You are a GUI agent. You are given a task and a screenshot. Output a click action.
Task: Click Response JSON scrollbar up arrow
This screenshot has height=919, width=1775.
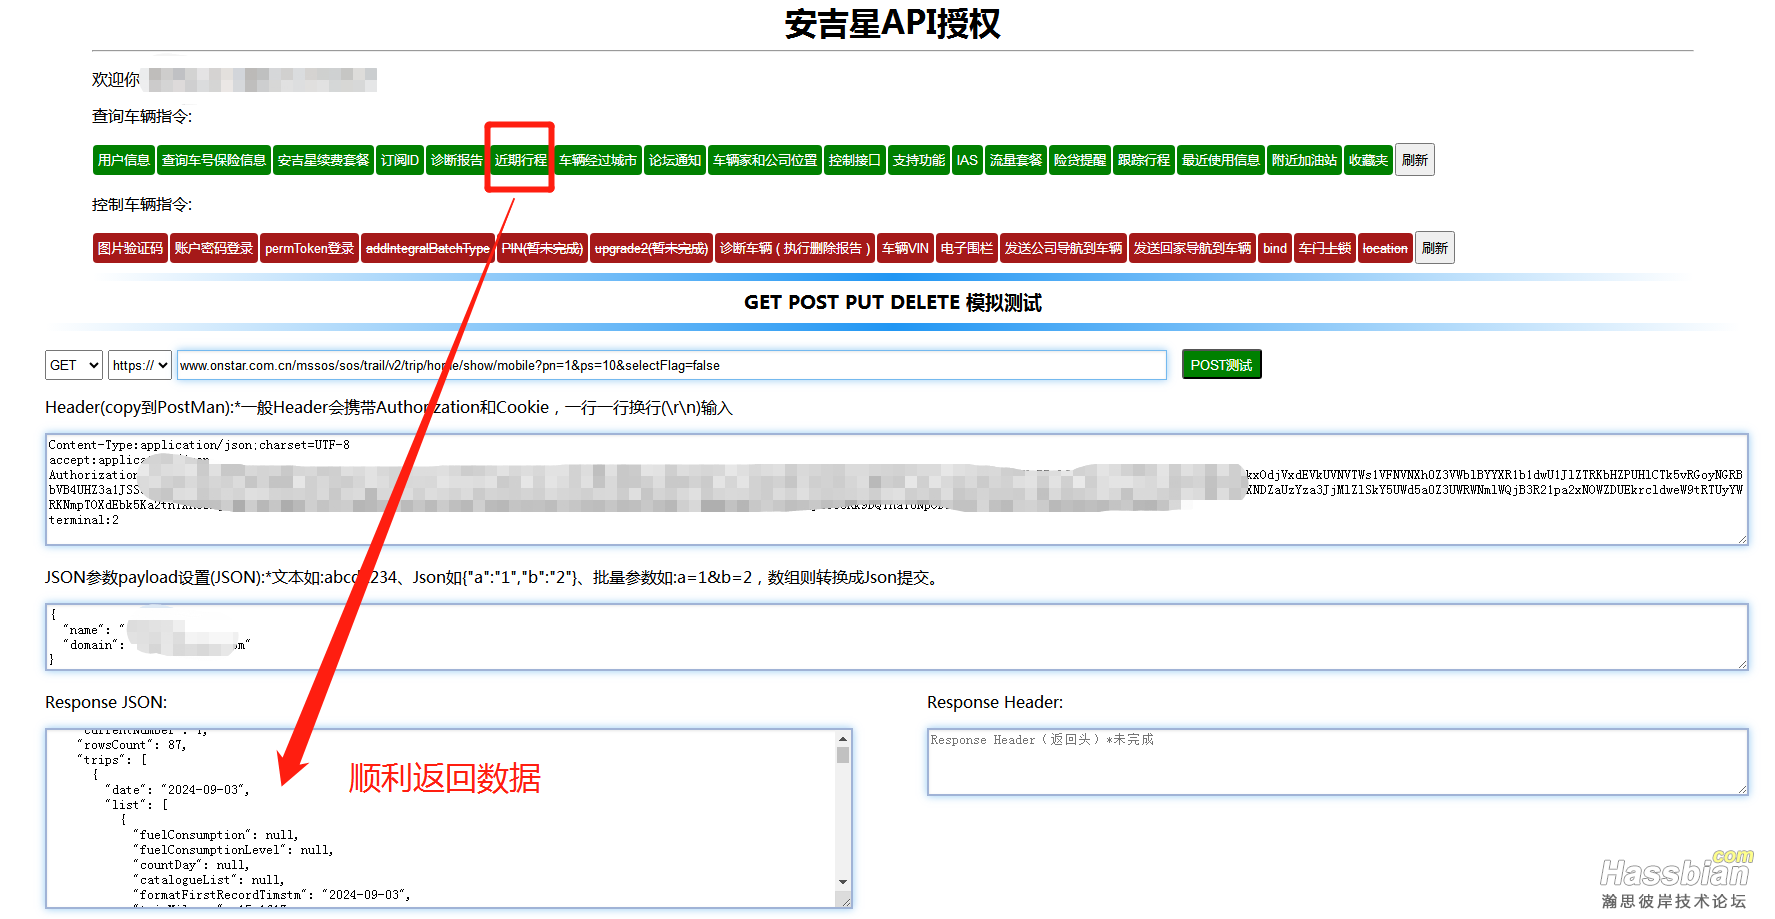click(x=843, y=738)
